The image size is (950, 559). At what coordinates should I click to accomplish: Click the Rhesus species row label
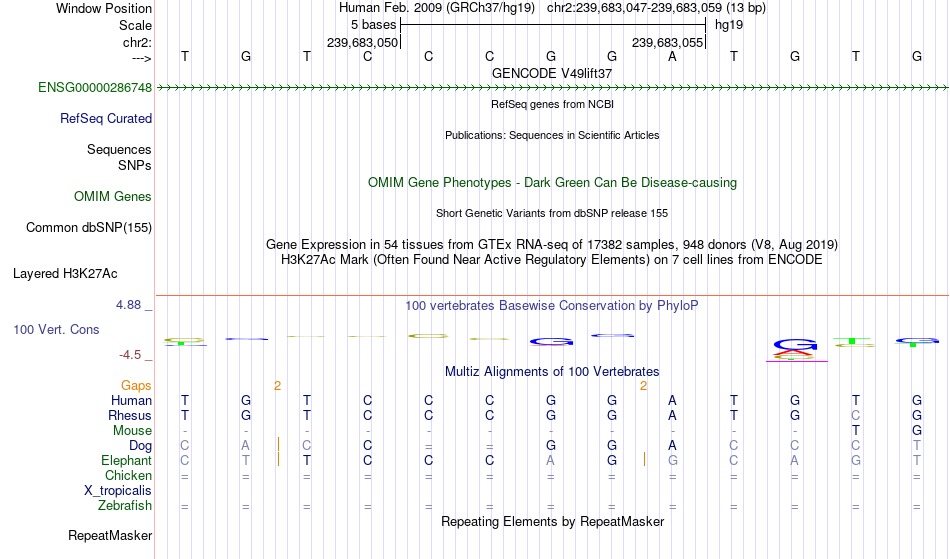point(130,415)
